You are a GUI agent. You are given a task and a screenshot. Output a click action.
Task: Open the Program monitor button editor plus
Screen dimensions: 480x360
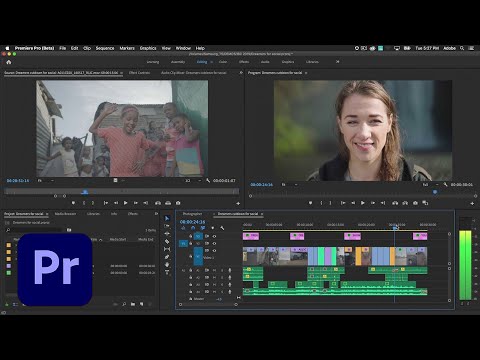tap(472, 203)
